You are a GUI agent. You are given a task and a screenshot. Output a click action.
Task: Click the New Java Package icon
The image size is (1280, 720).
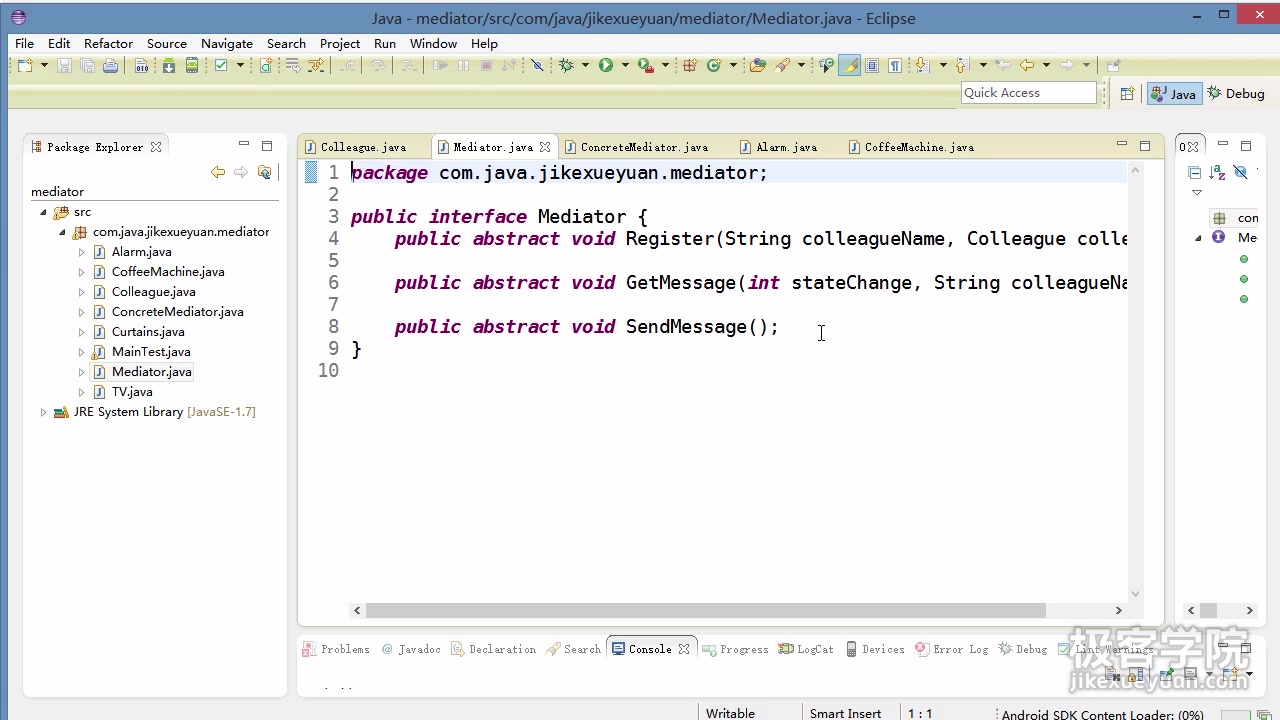(x=689, y=65)
